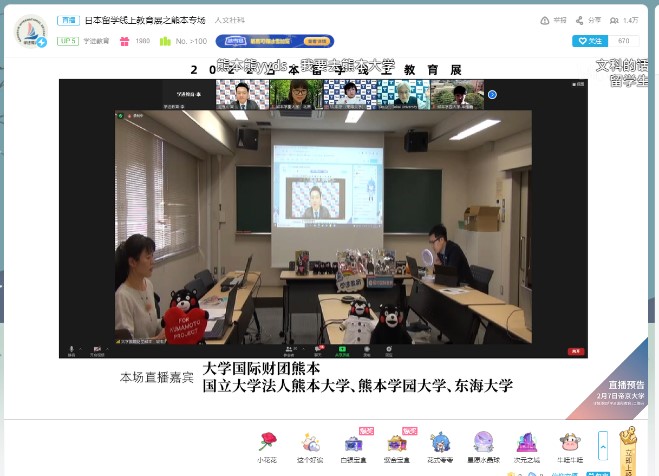Click the main live video player area
The image size is (659, 476).
323,227
